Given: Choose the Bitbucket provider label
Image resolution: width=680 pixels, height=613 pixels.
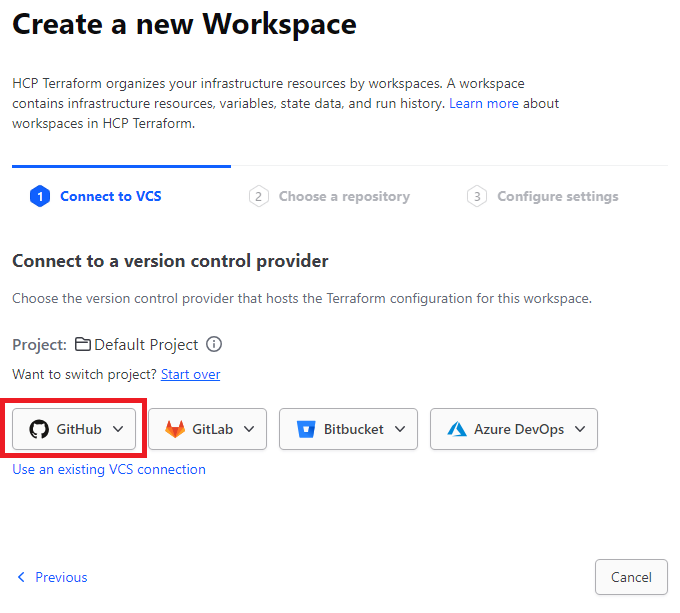Looking at the screenshot, I should [x=353, y=429].
